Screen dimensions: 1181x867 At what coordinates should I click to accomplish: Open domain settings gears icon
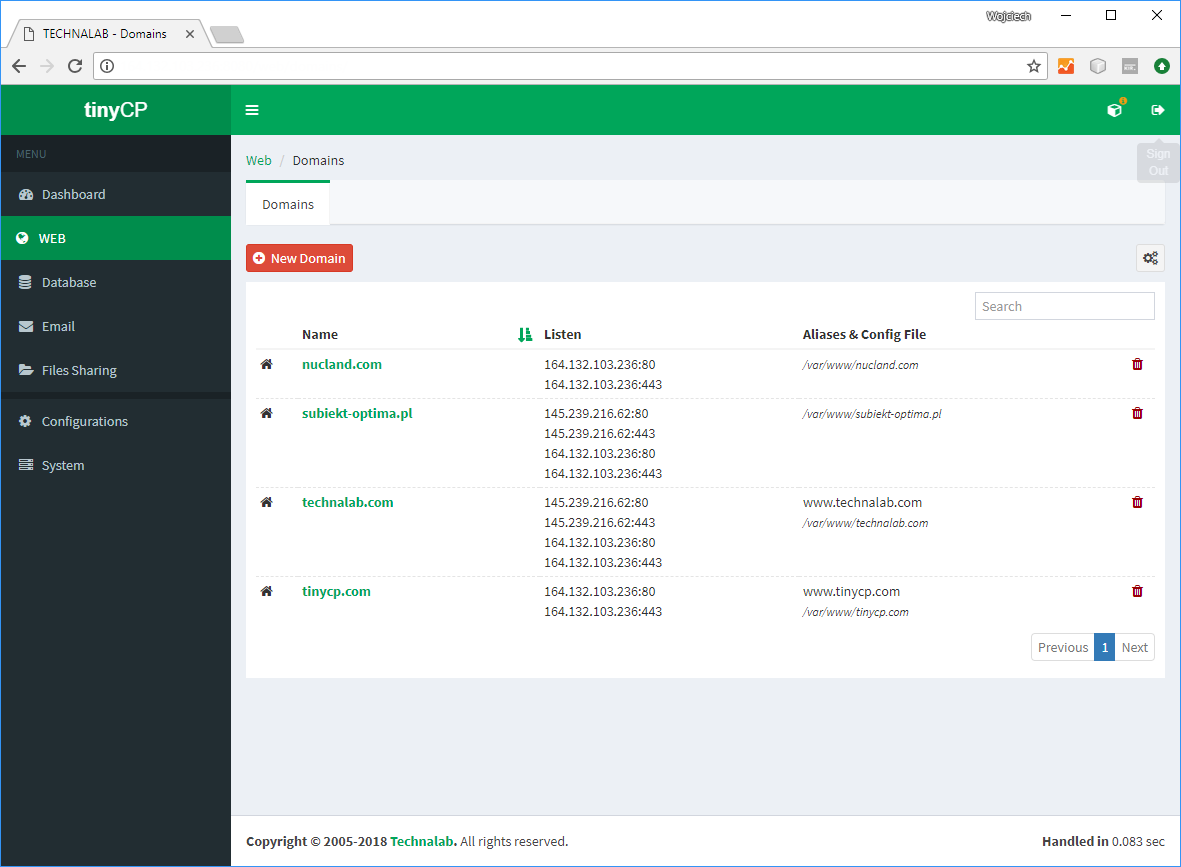(1150, 258)
